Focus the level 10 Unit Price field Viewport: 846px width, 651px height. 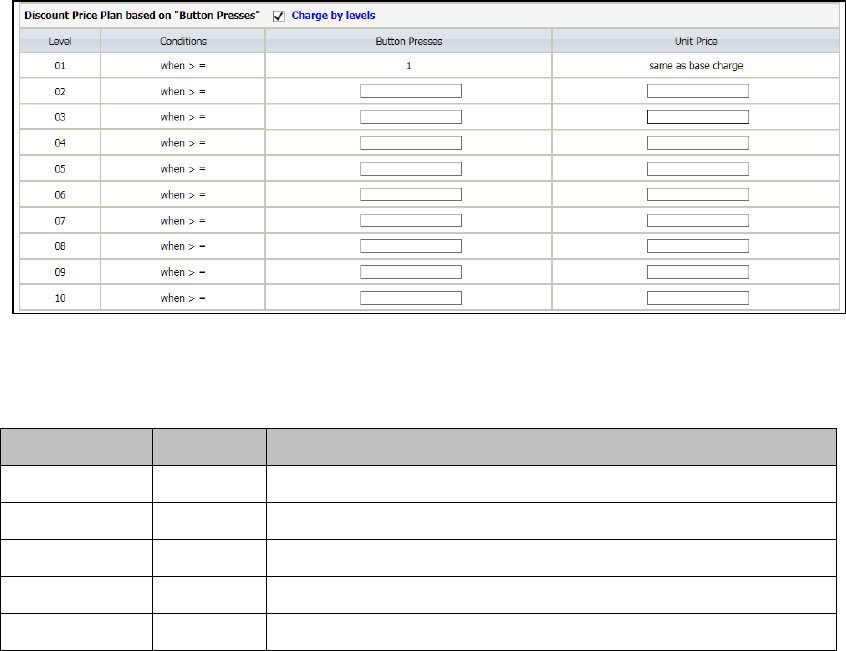698,298
